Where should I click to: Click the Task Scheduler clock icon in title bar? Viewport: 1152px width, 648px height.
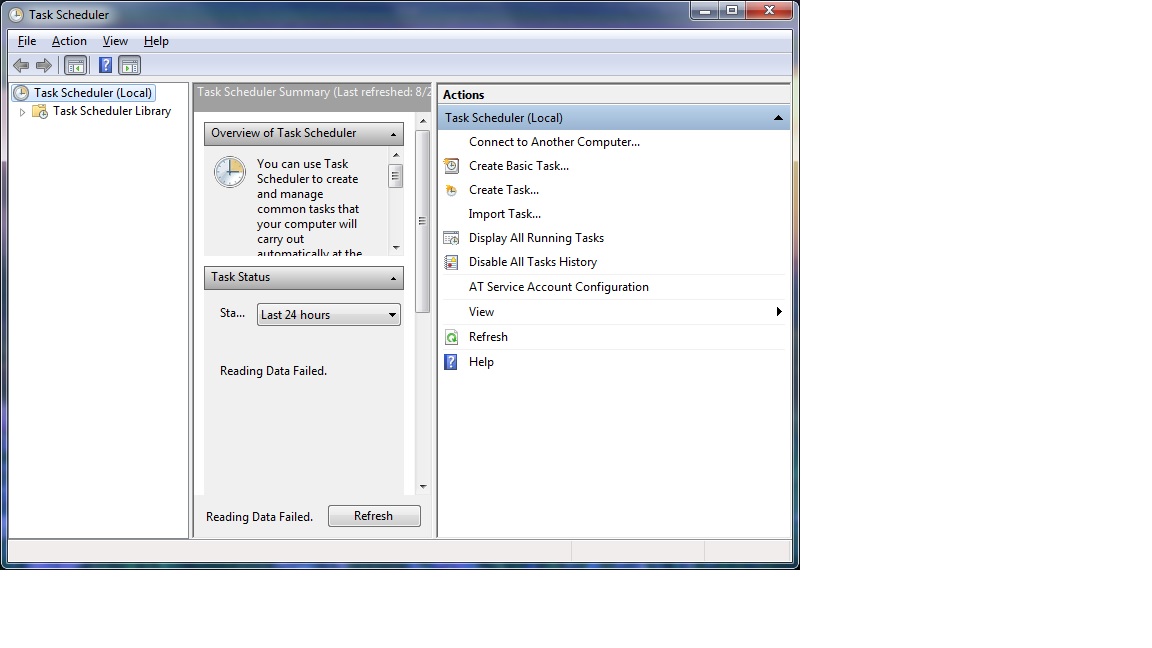15,14
